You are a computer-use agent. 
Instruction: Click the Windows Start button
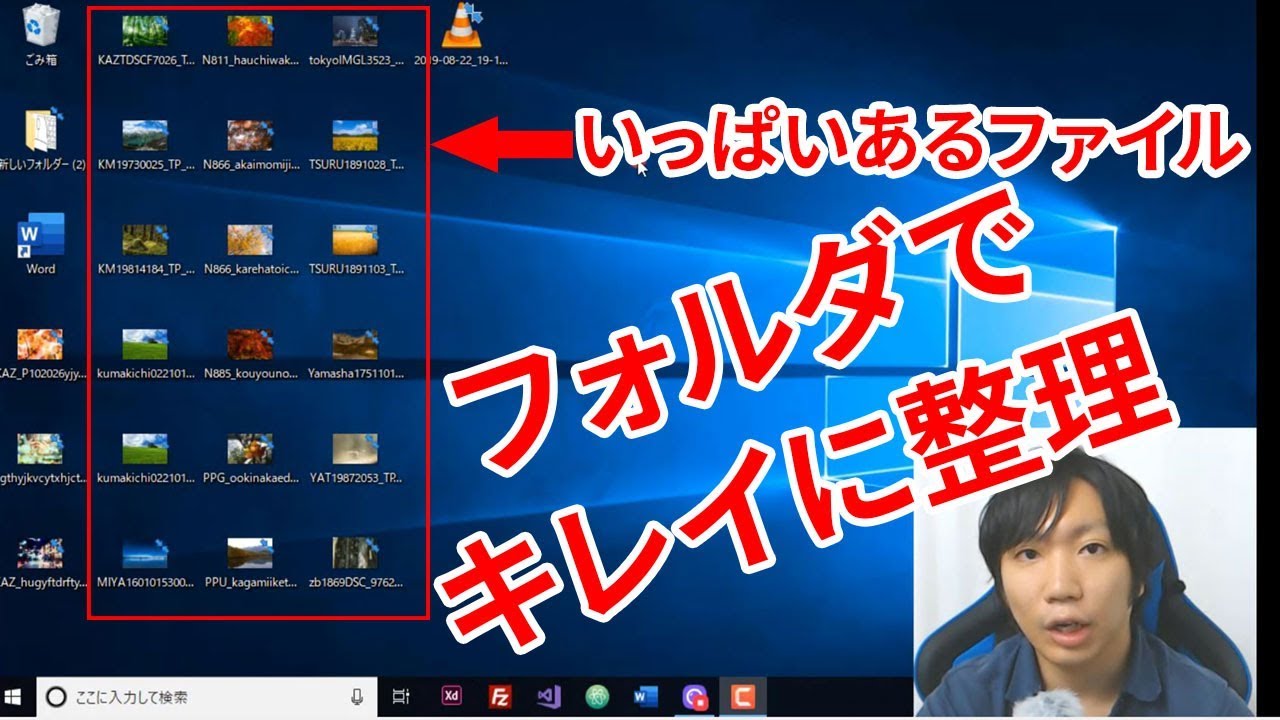click(x=15, y=697)
